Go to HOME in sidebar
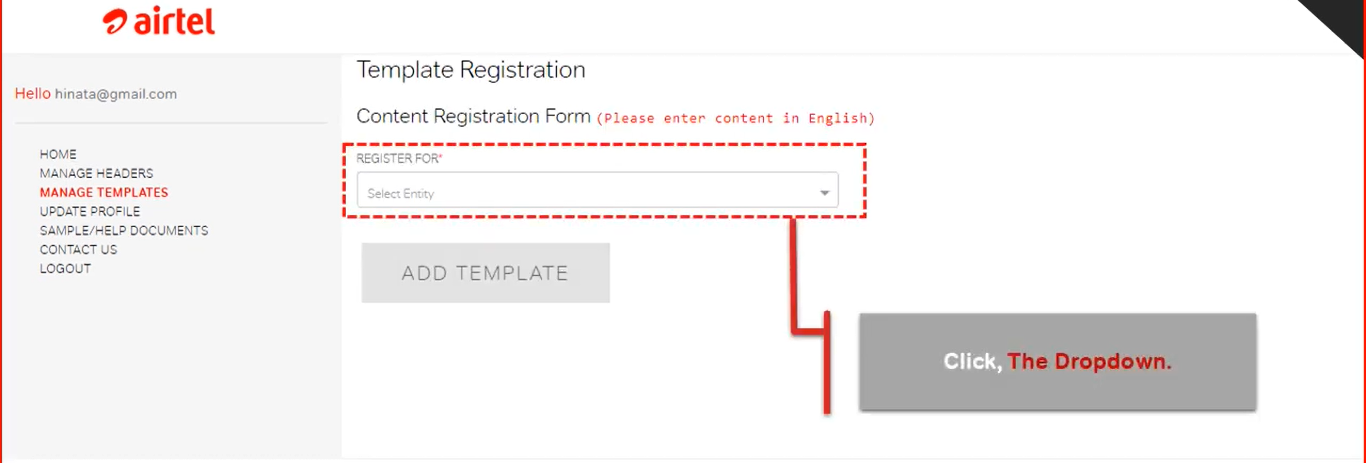 tap(58, 154)
